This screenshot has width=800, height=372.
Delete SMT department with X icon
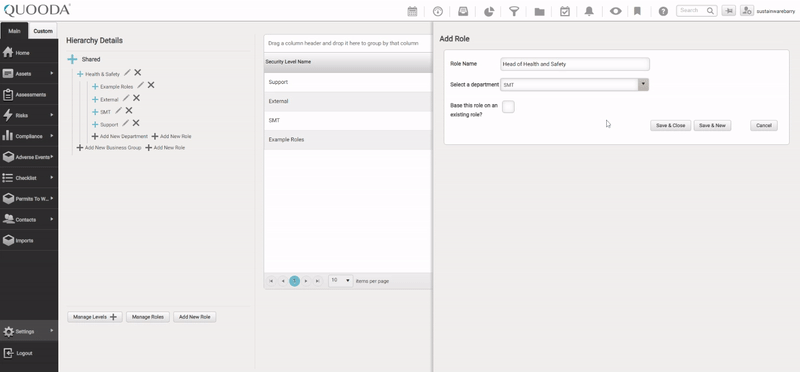(129, 110)
